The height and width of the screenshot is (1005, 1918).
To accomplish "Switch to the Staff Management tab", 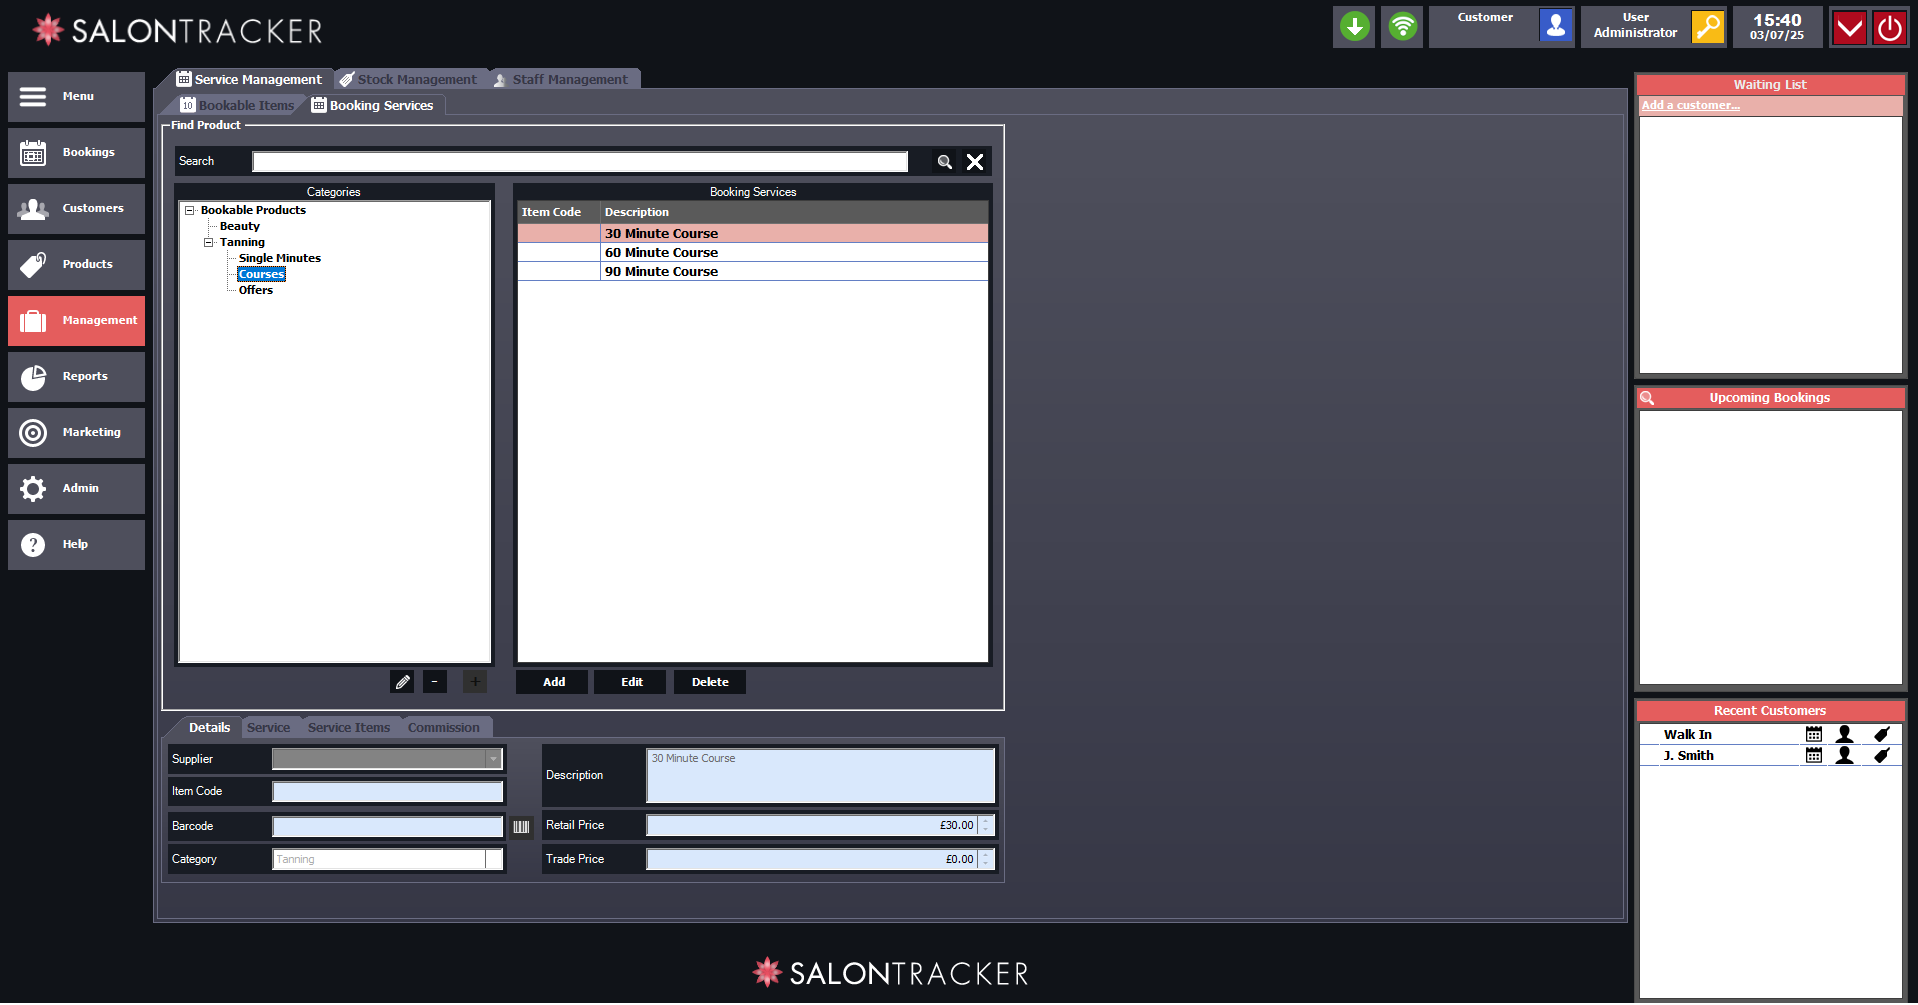I will point(561,80).
